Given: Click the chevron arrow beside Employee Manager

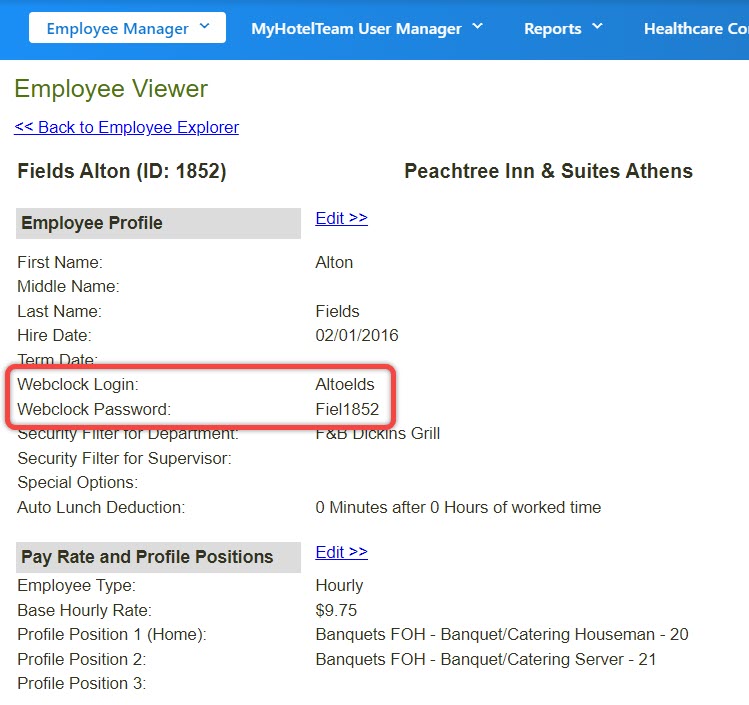Looking at the screenshot, I should (x=205, y=26).
